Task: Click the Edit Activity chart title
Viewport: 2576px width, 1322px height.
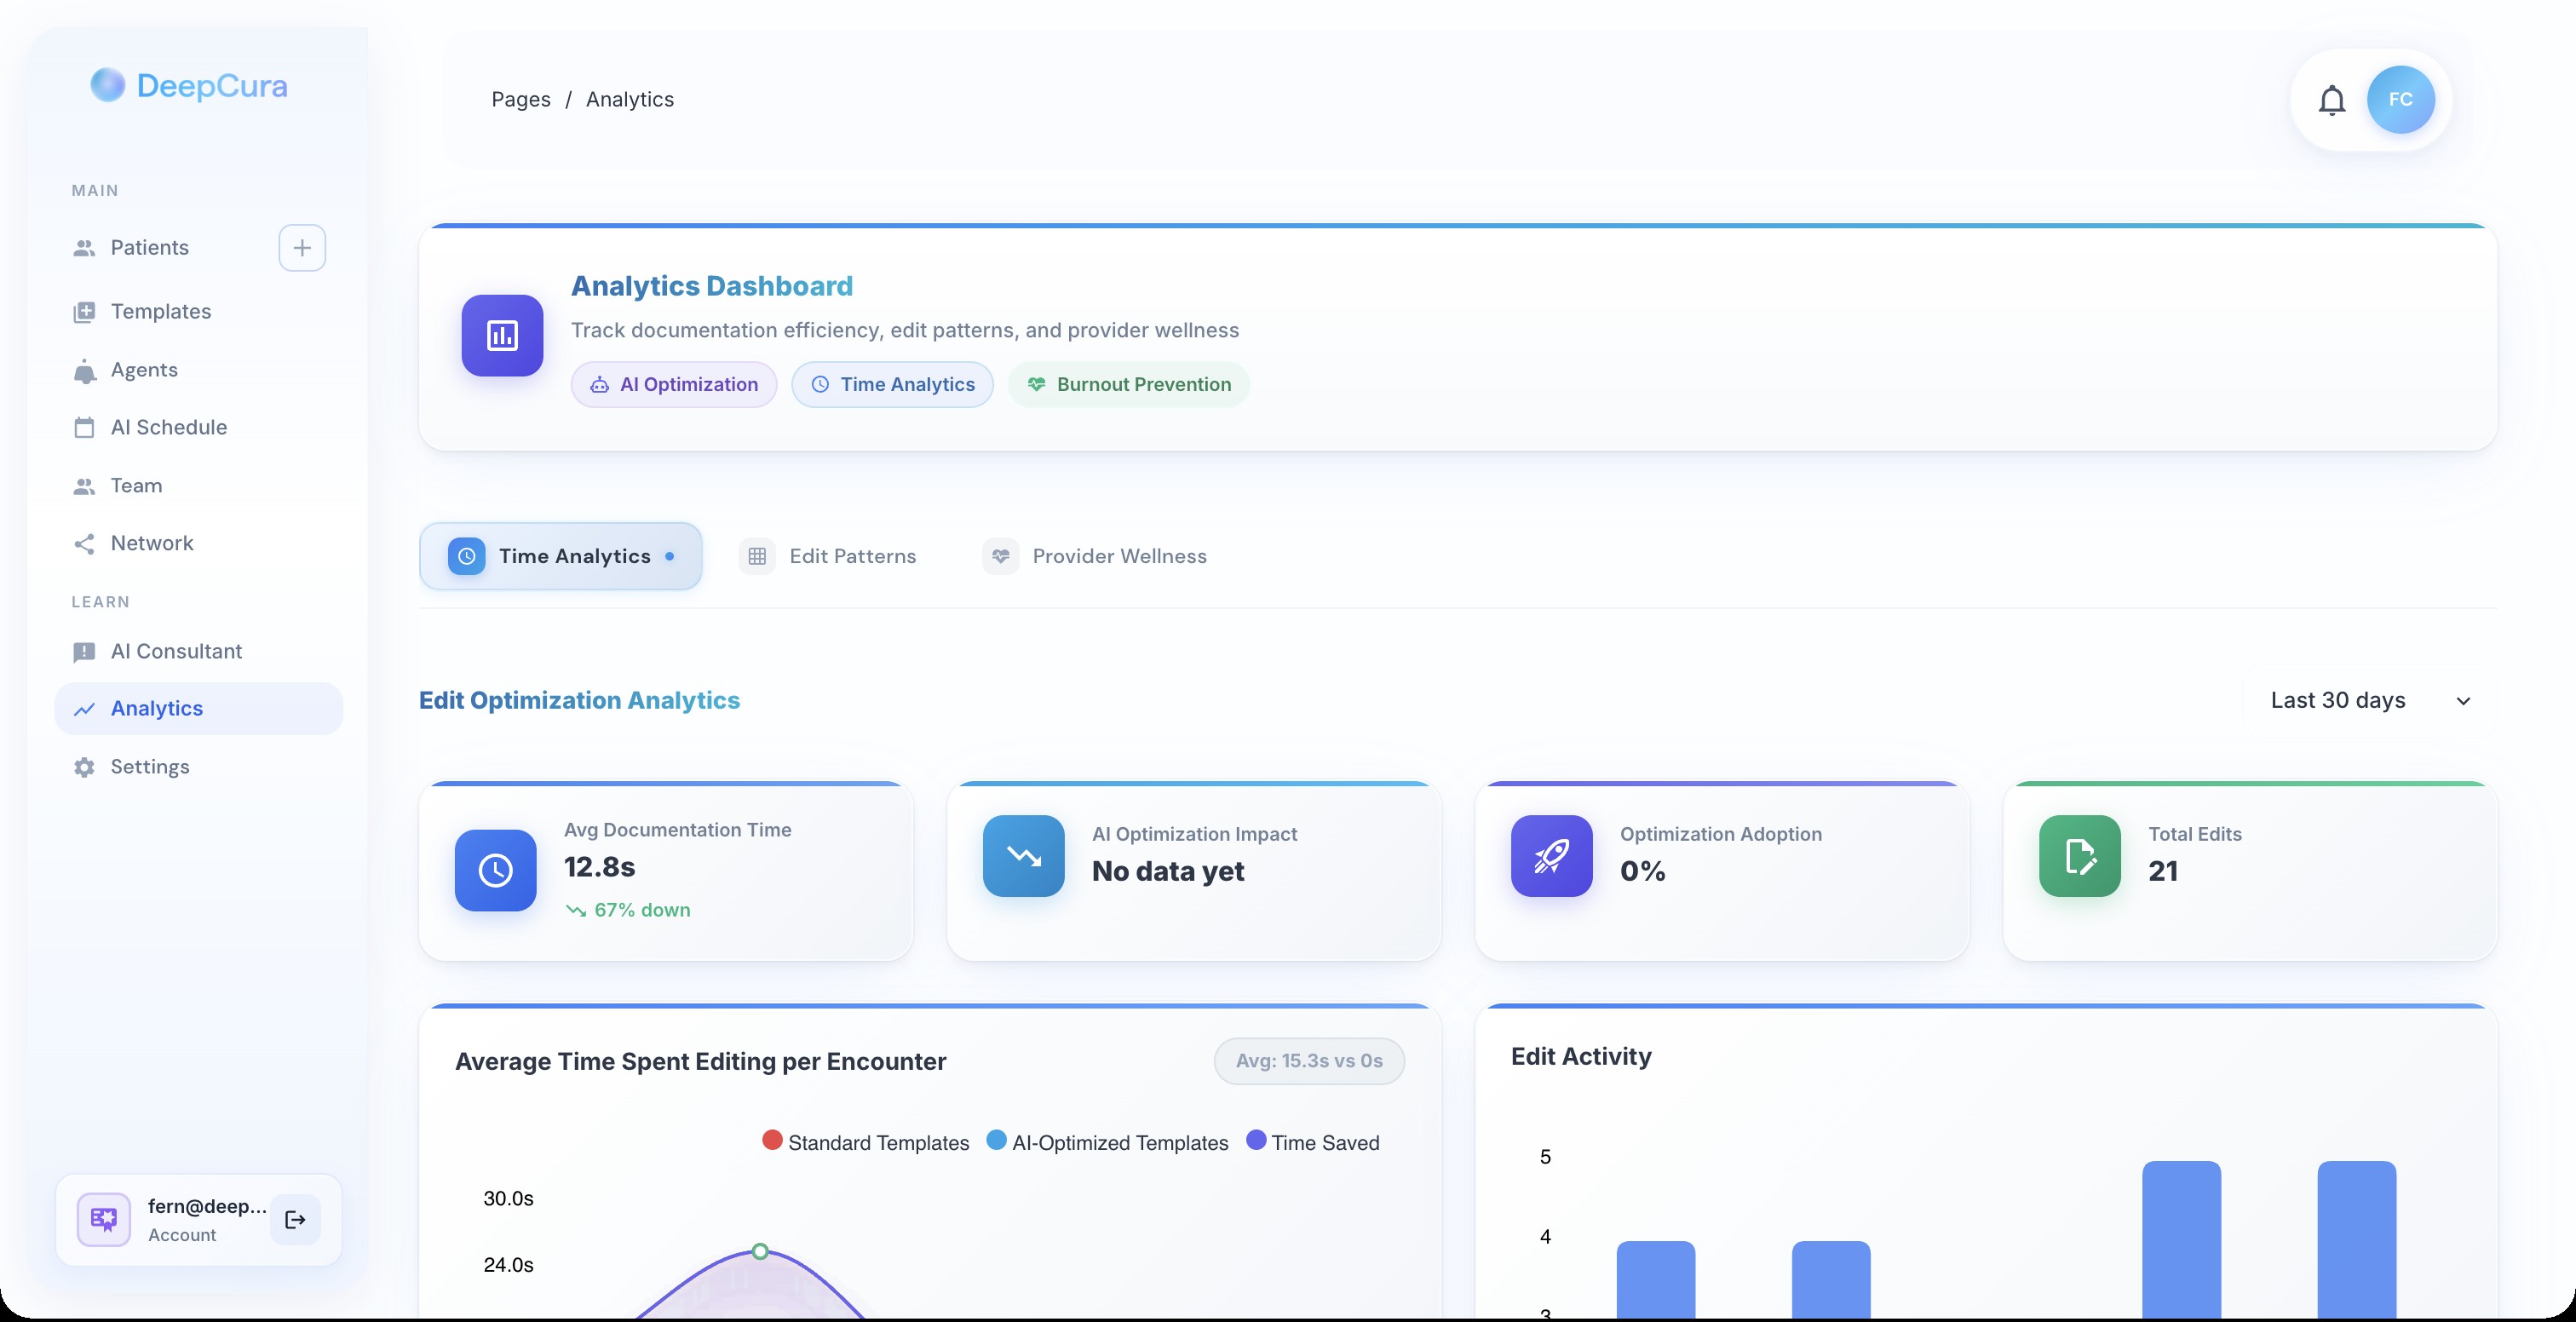Action: coord(1581,1057)
